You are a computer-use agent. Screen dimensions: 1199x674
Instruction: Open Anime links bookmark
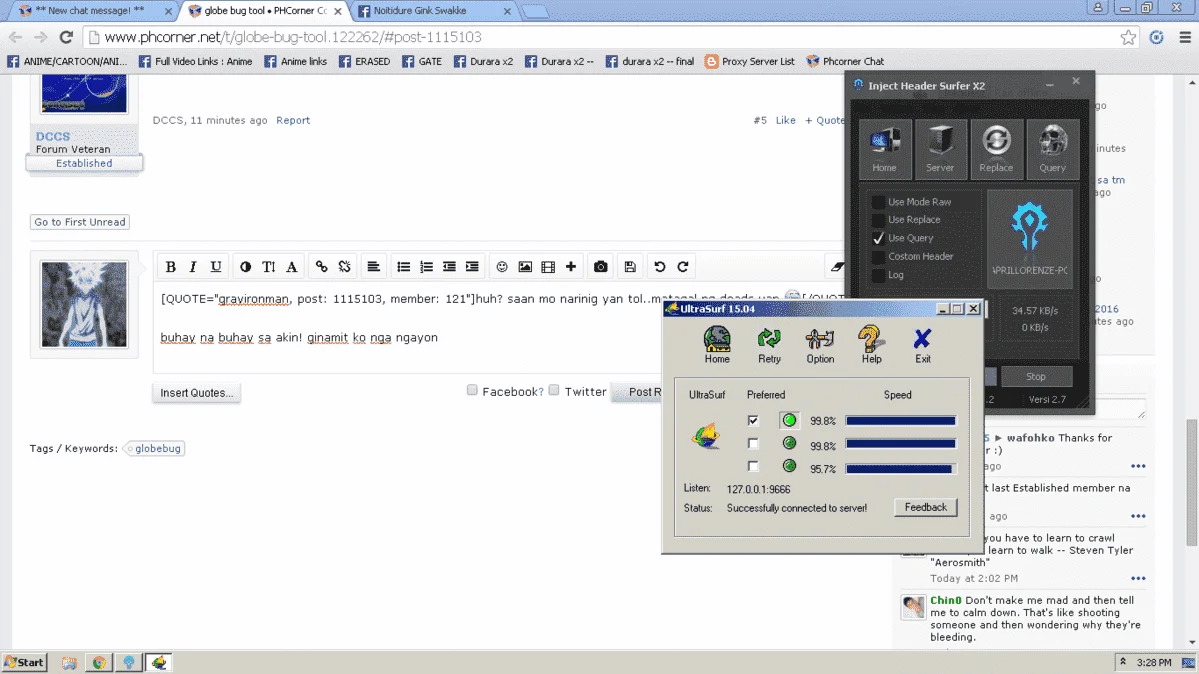pos(295,61)
